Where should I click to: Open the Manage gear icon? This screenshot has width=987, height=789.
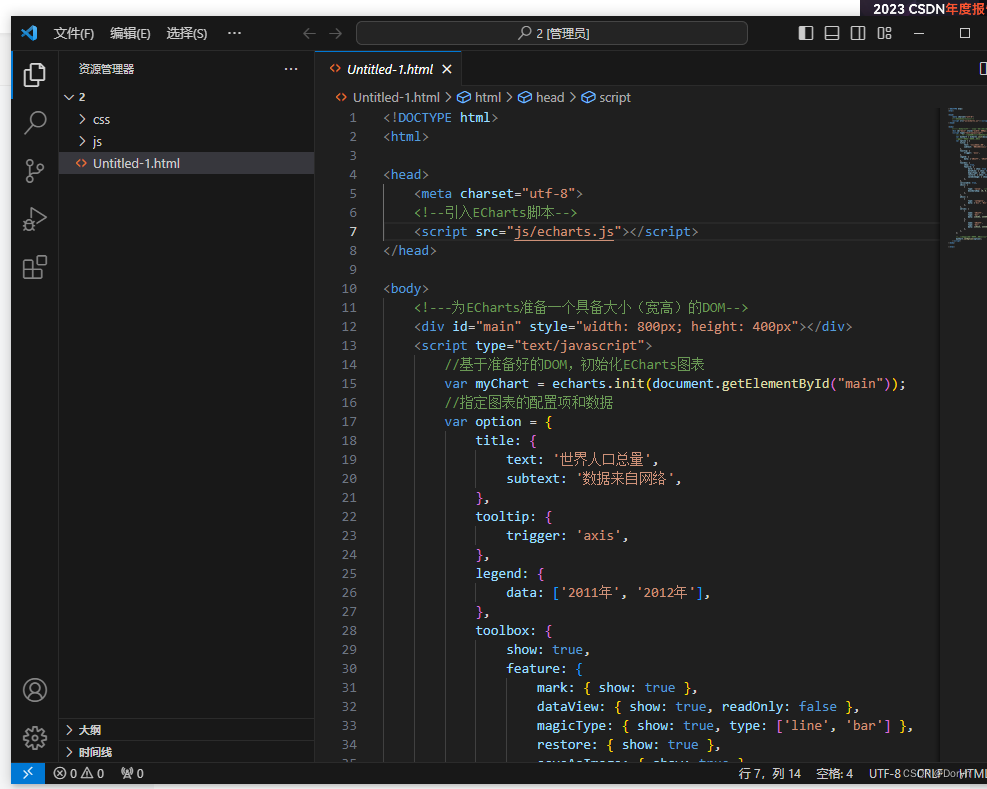click(x=35, y=737)
